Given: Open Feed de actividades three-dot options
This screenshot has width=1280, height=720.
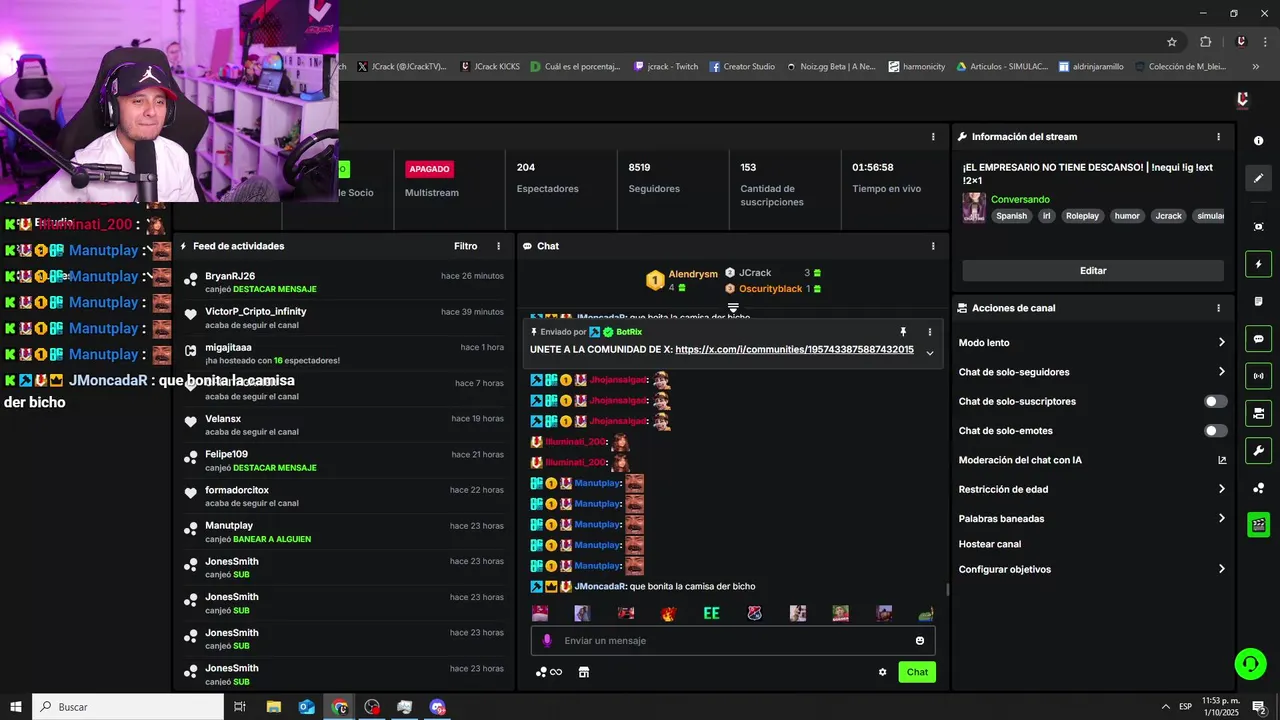Looking at the screenshot, I should tap(498, 246).
